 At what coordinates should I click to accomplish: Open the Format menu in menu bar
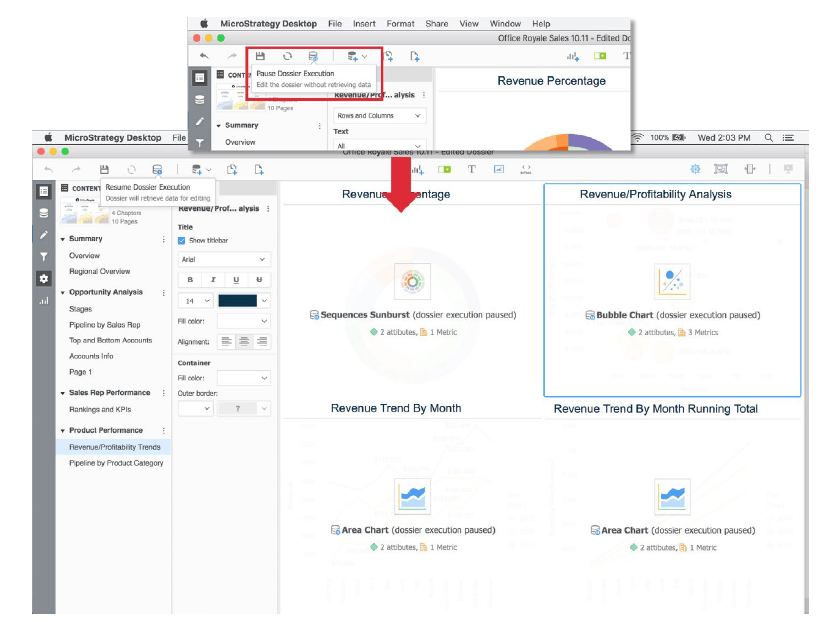400,23
